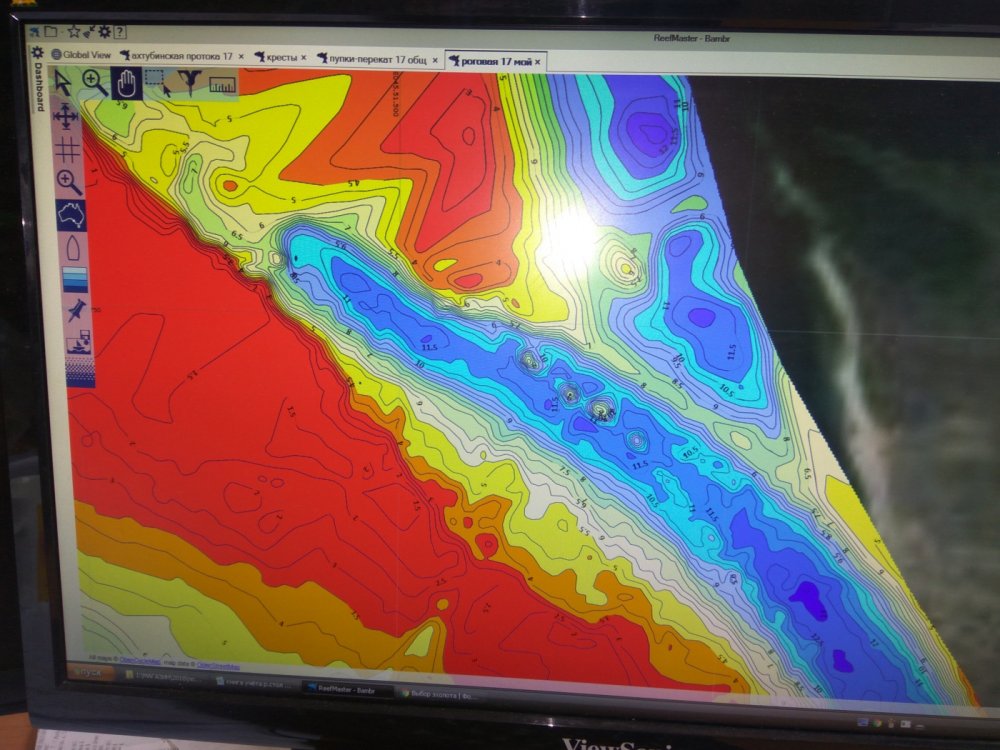
Task: Open the gear menu above Dashboard
Action: click(x=37, y=53)
